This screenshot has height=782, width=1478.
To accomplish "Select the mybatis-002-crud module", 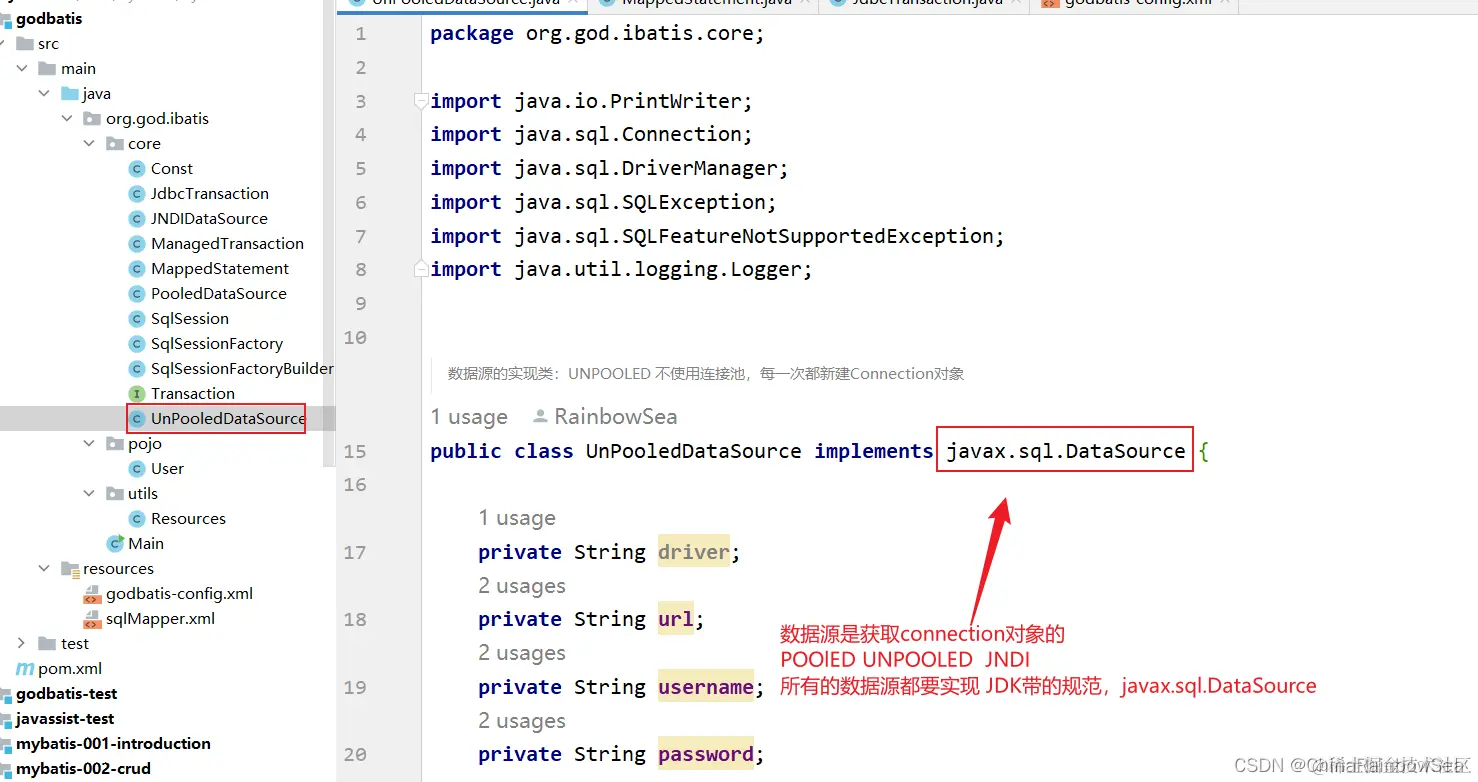I will [x=83, y=769].
